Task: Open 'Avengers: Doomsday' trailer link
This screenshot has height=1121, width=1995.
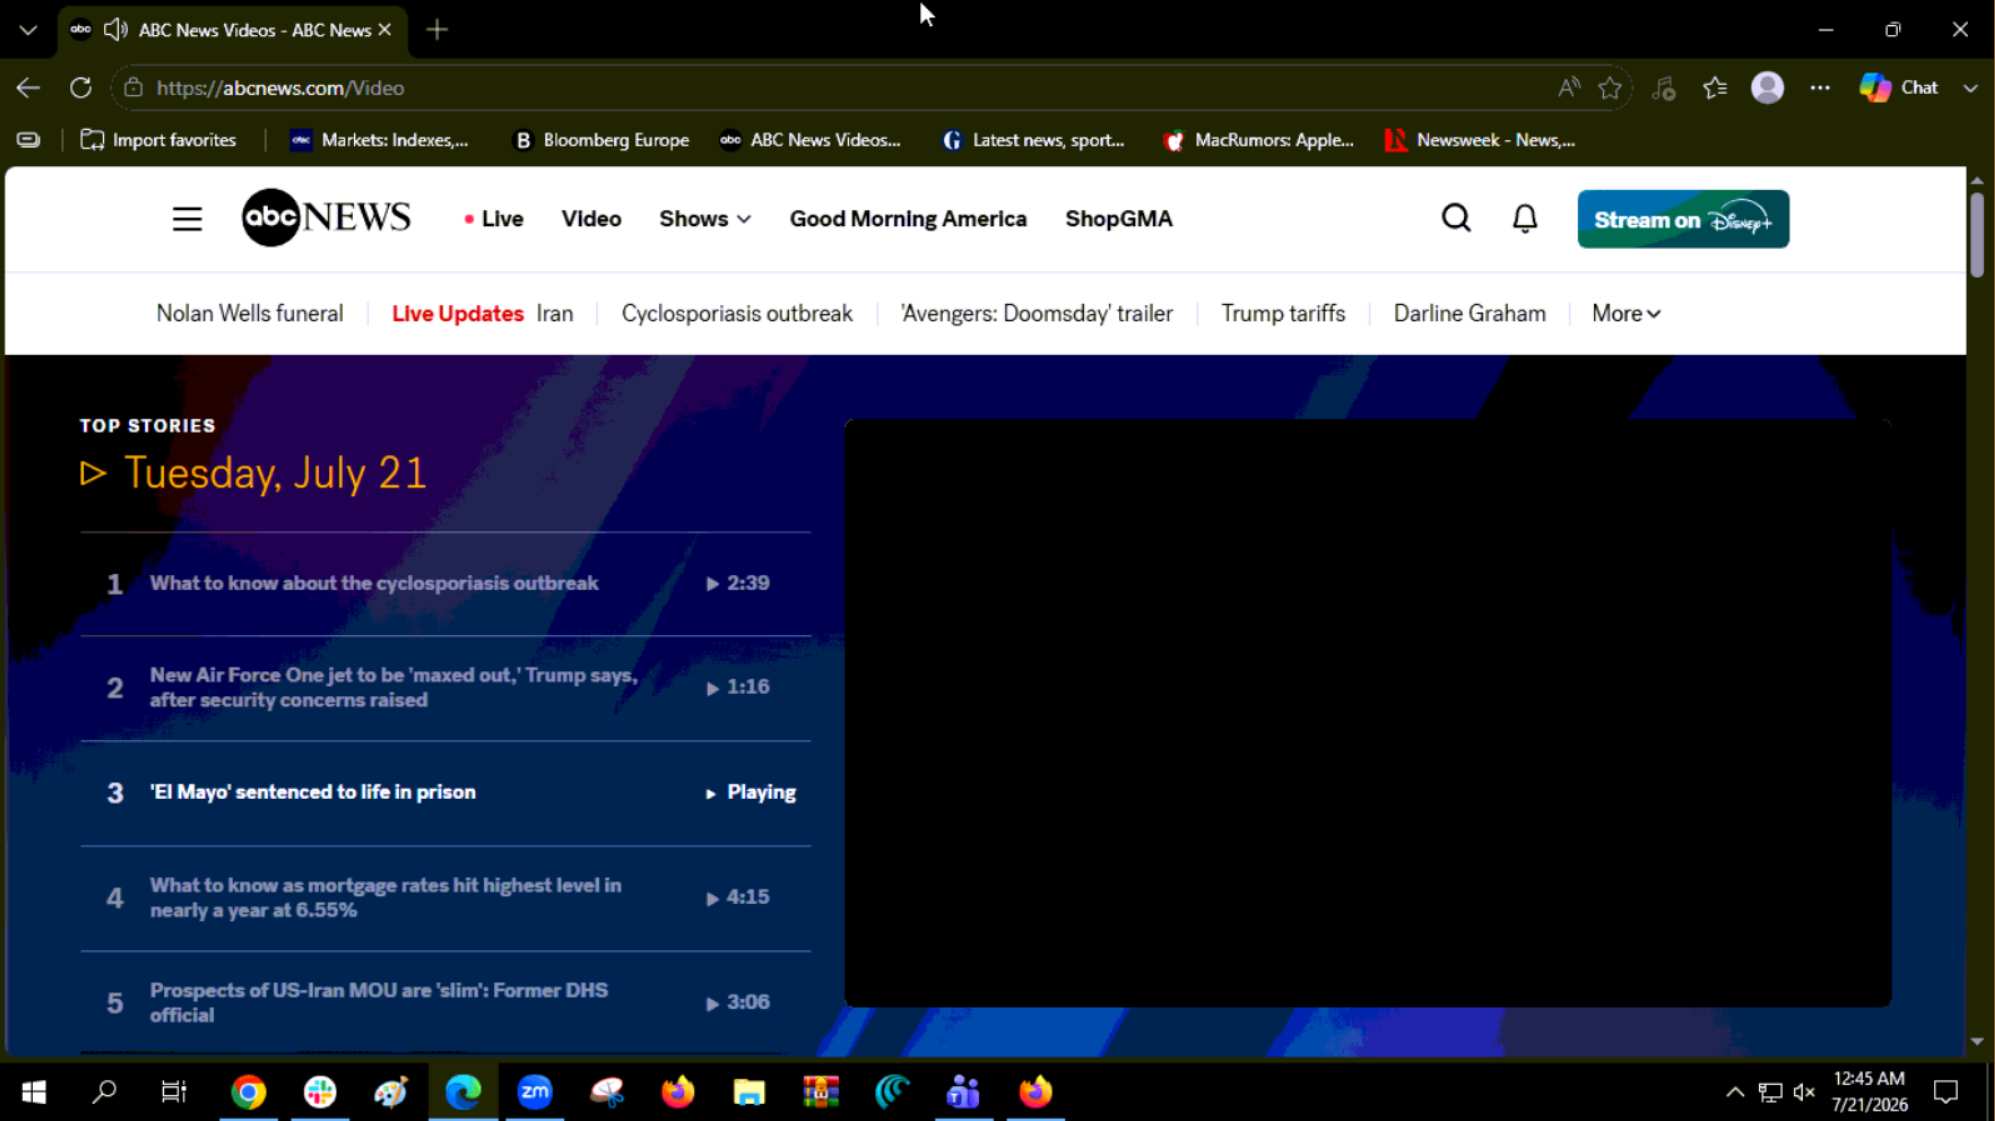Action: pos(1036,314)
